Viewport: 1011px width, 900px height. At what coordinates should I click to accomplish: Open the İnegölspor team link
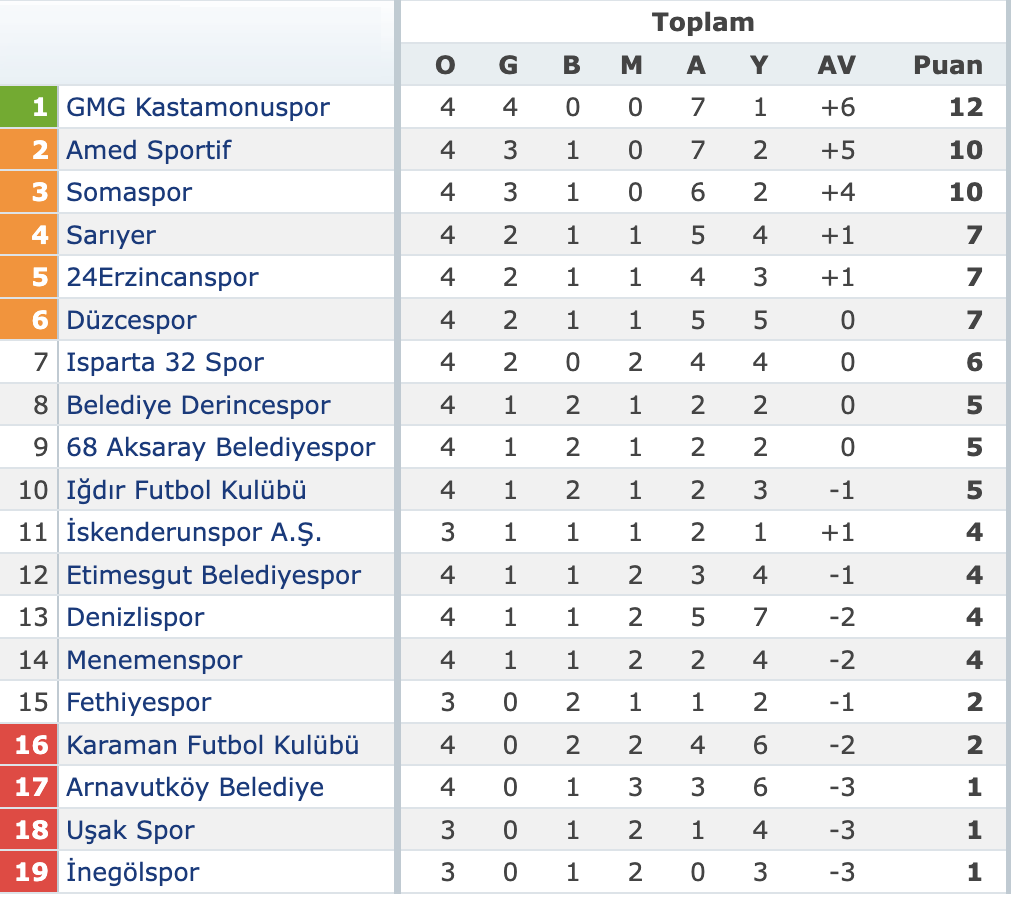[x=133, y=872]
